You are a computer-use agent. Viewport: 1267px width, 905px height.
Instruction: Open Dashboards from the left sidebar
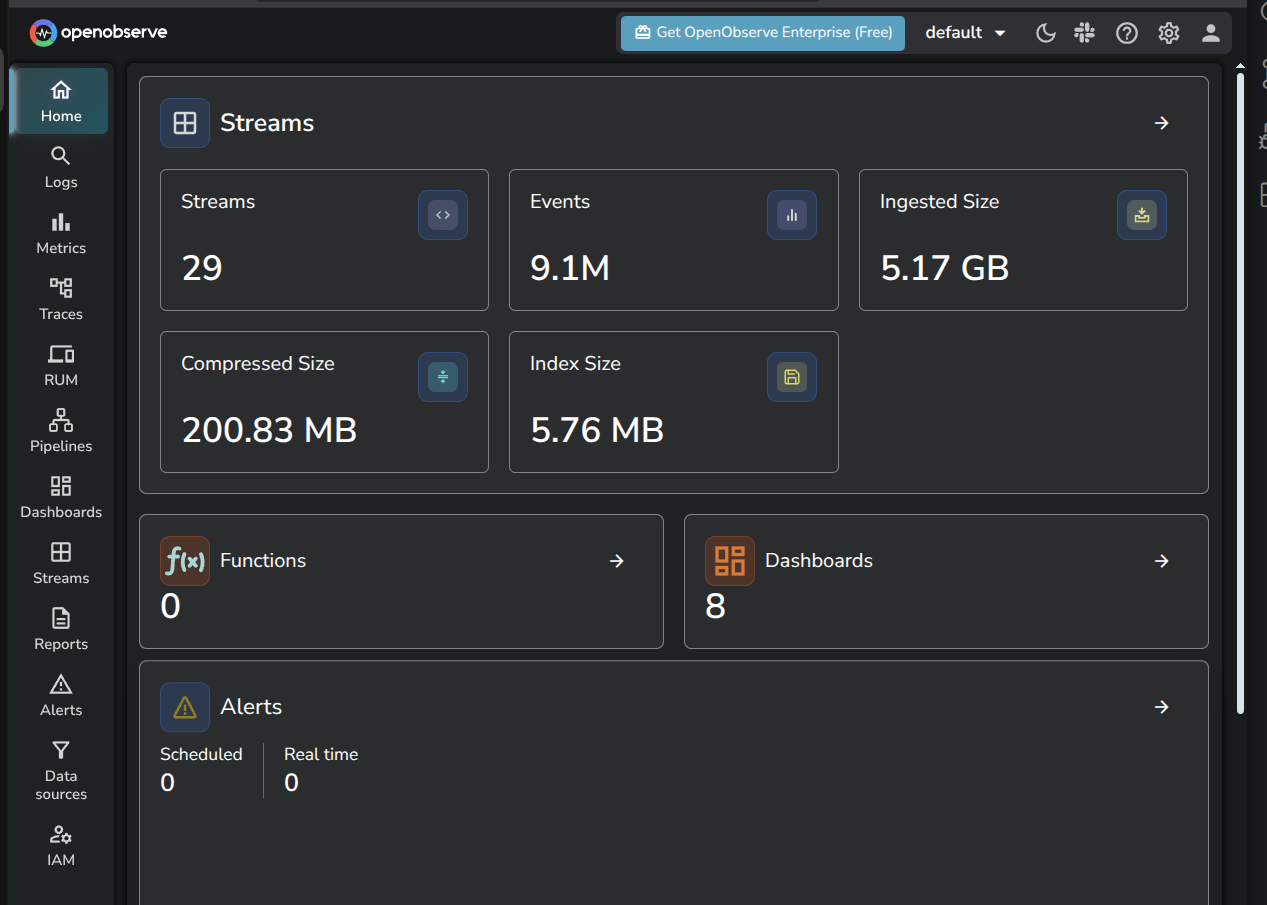61,497
